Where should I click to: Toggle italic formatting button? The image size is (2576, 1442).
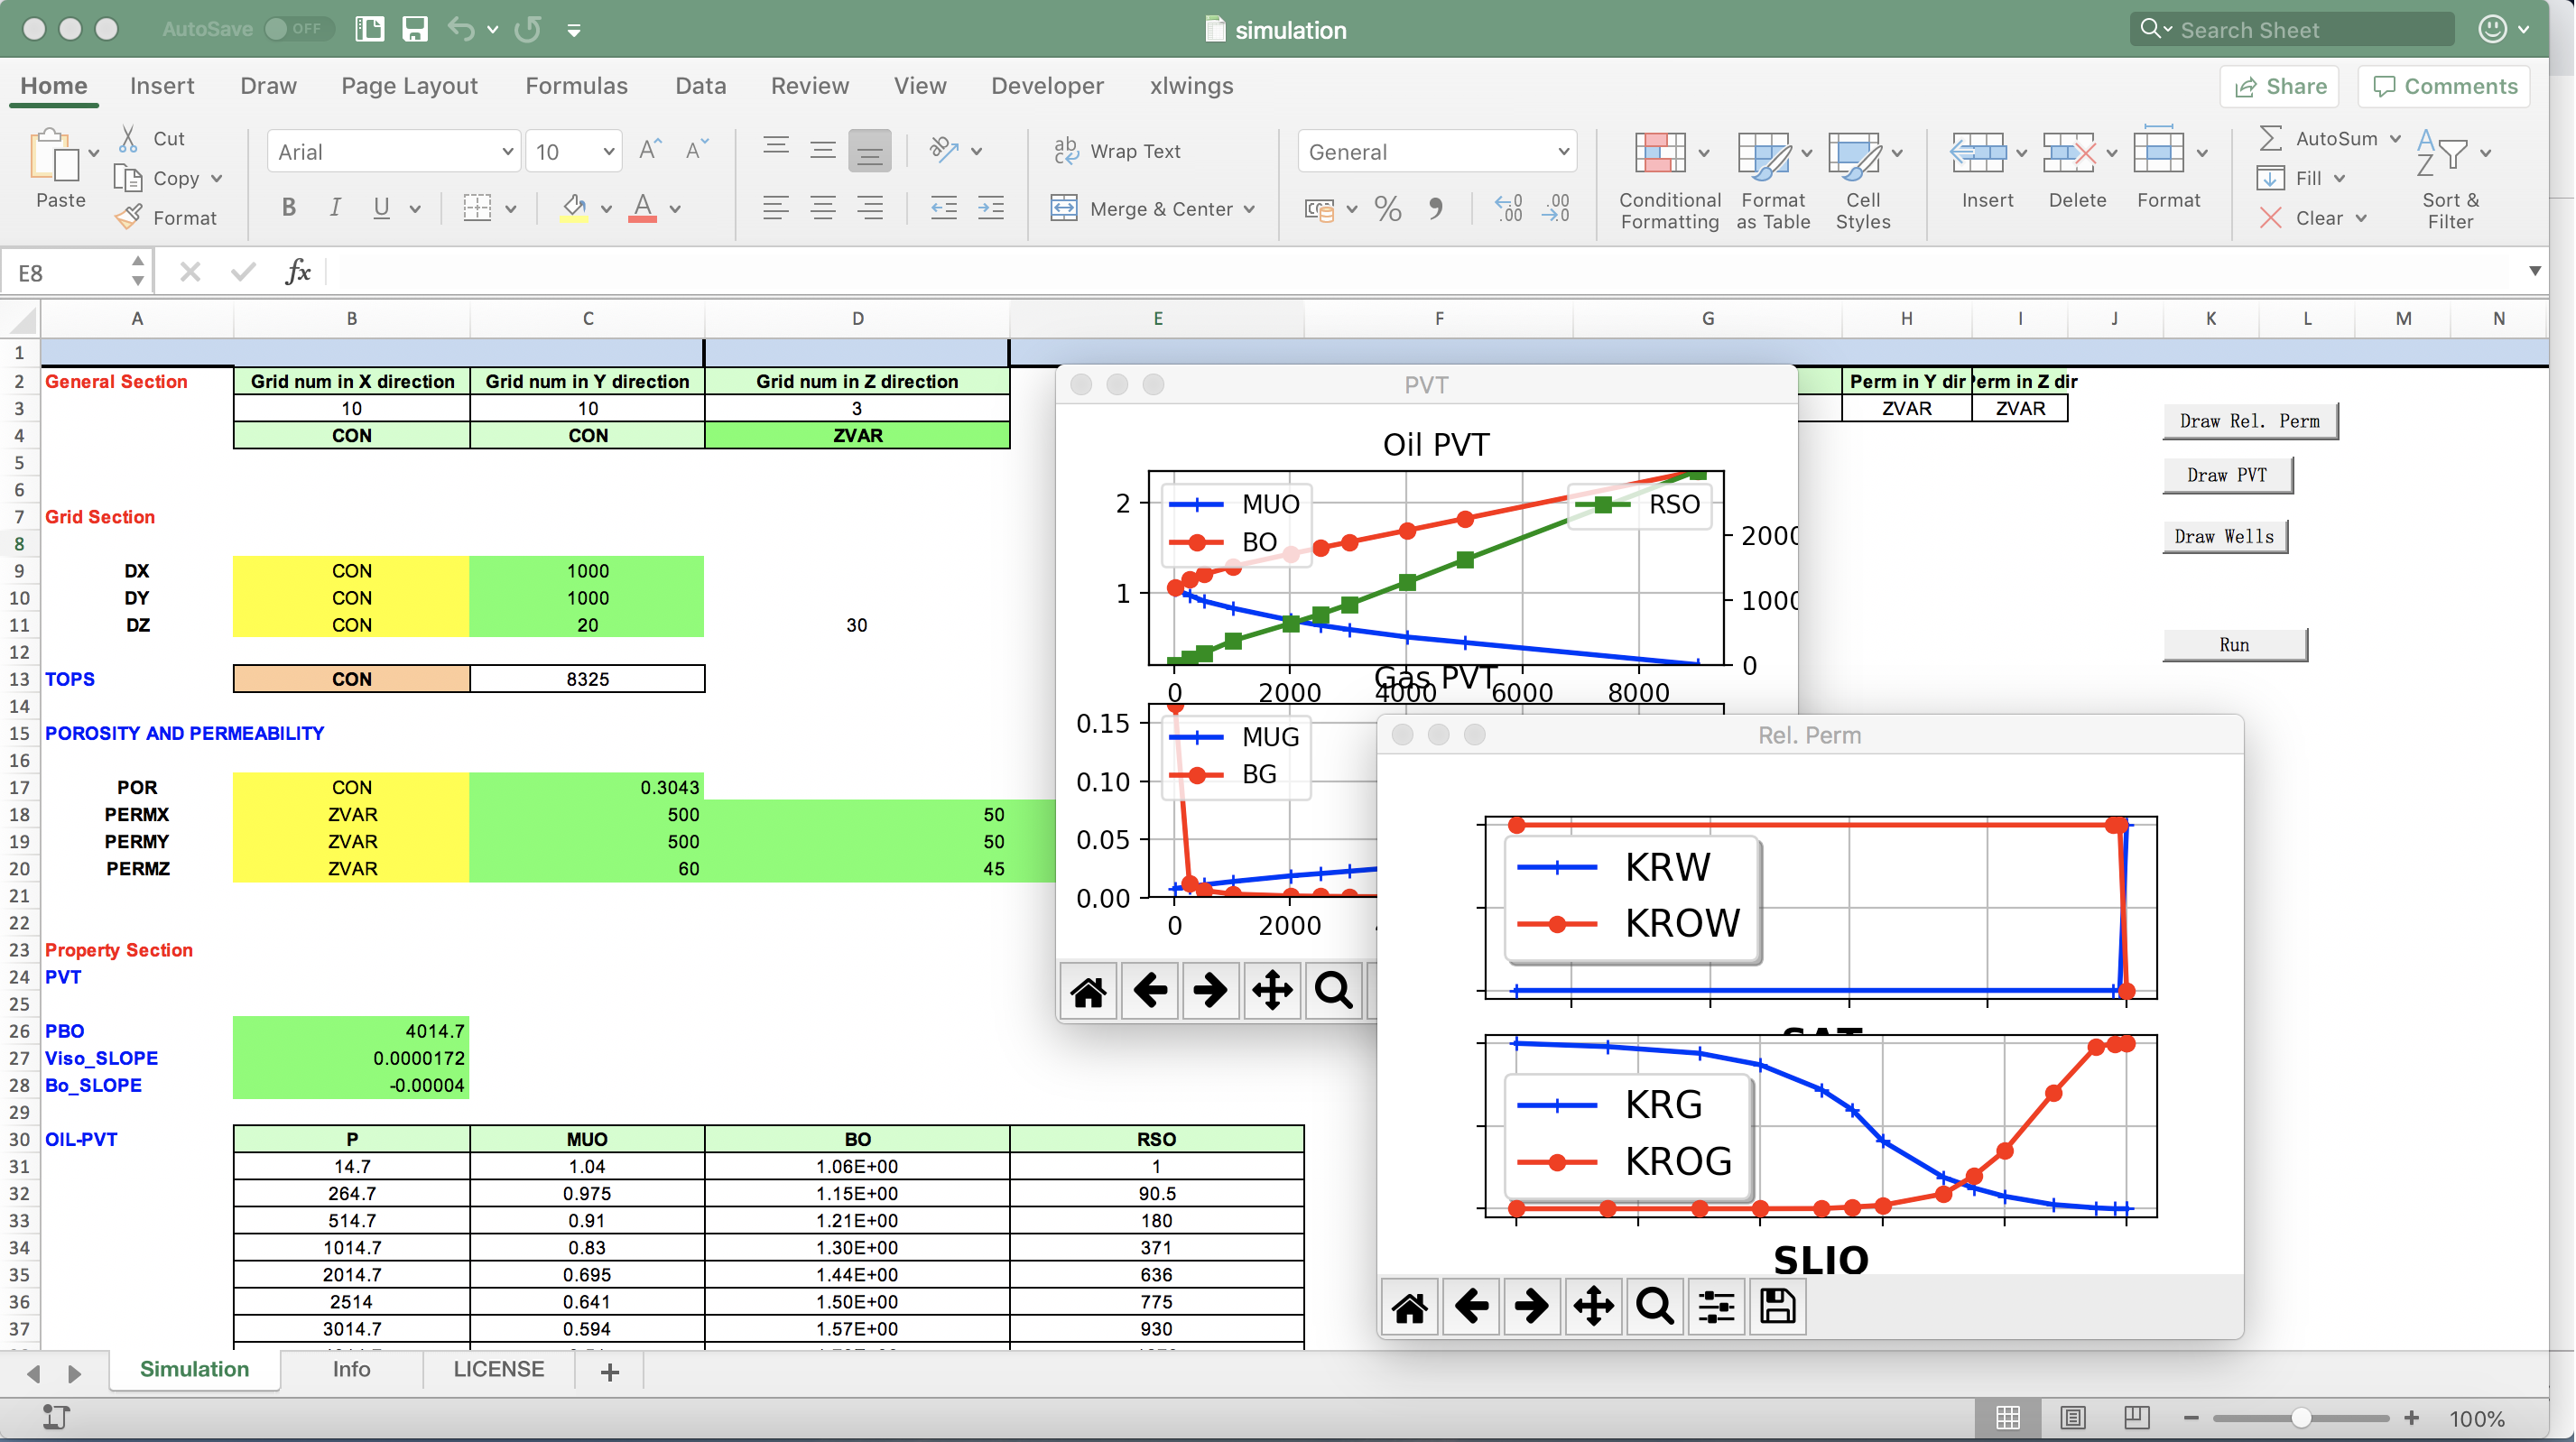[x=335, y=207]
